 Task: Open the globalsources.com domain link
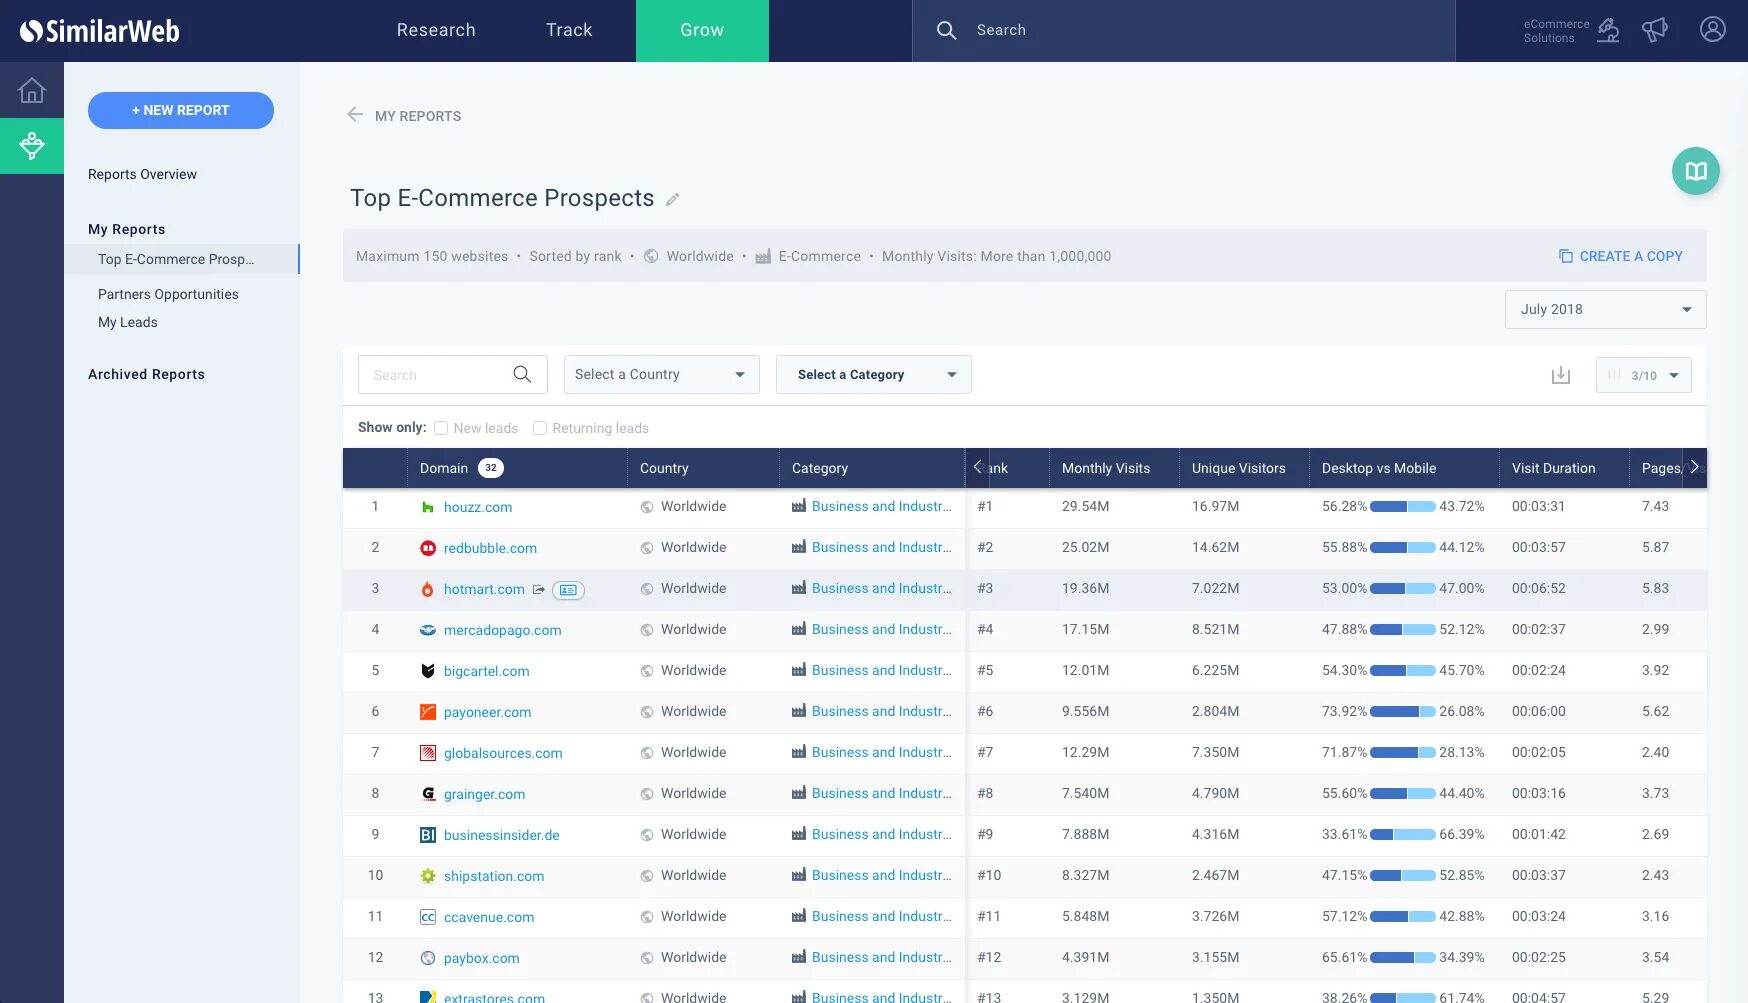pyautogui.click(x=503, y=753)
